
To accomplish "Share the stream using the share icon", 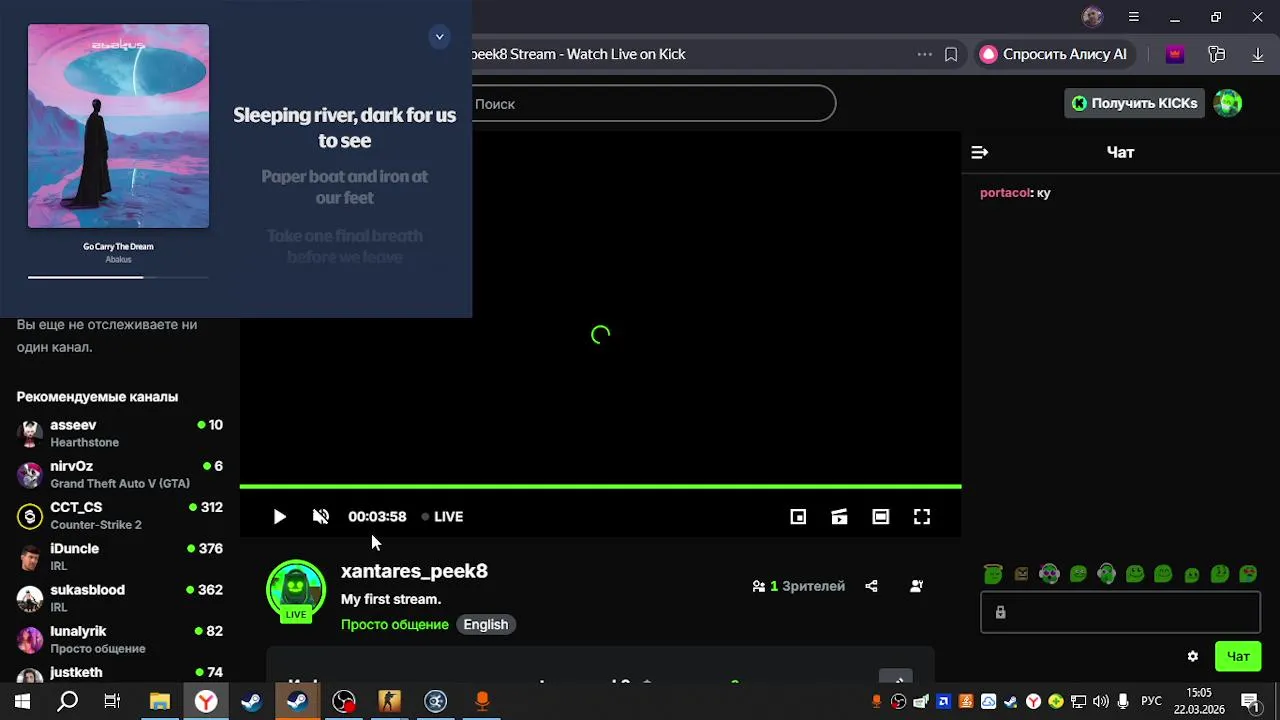I will pos(871,586).
